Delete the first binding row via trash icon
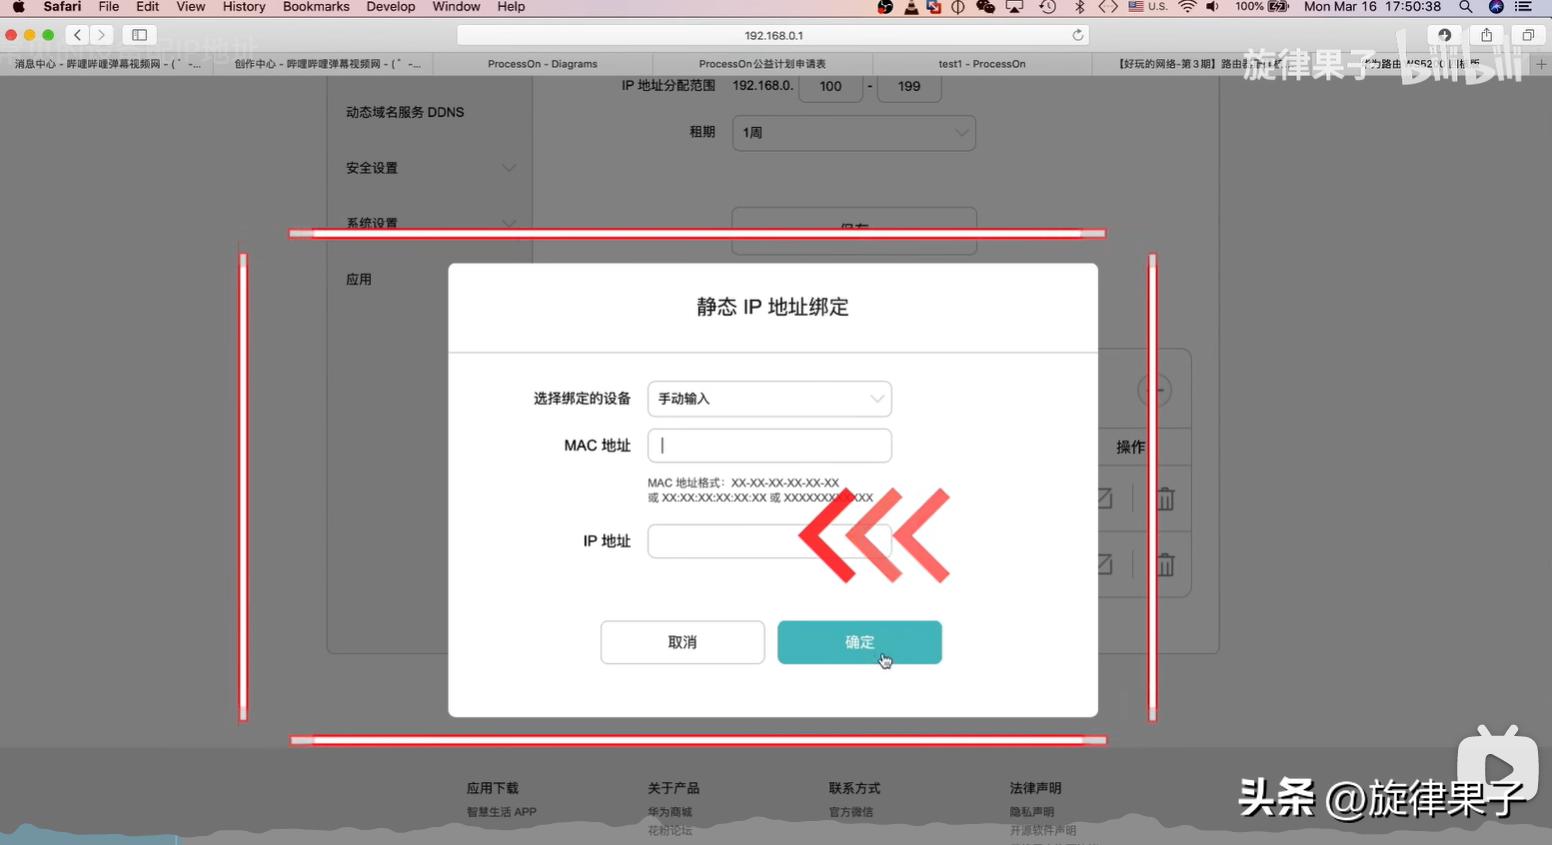 [x=1165, y=498]
